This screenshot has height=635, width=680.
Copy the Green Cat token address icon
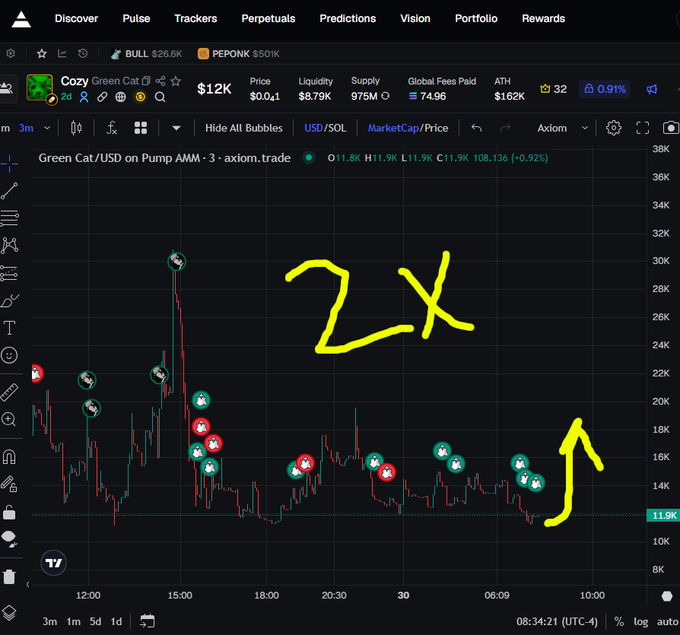click(x=146, y=81)
